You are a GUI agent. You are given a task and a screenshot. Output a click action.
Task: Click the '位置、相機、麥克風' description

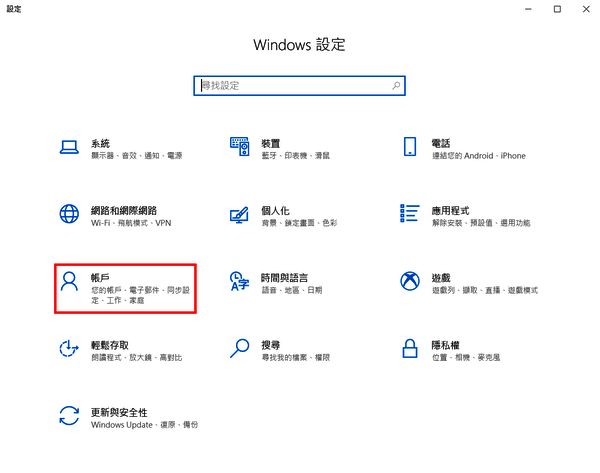pyautogui.click(x=466, y=357)
